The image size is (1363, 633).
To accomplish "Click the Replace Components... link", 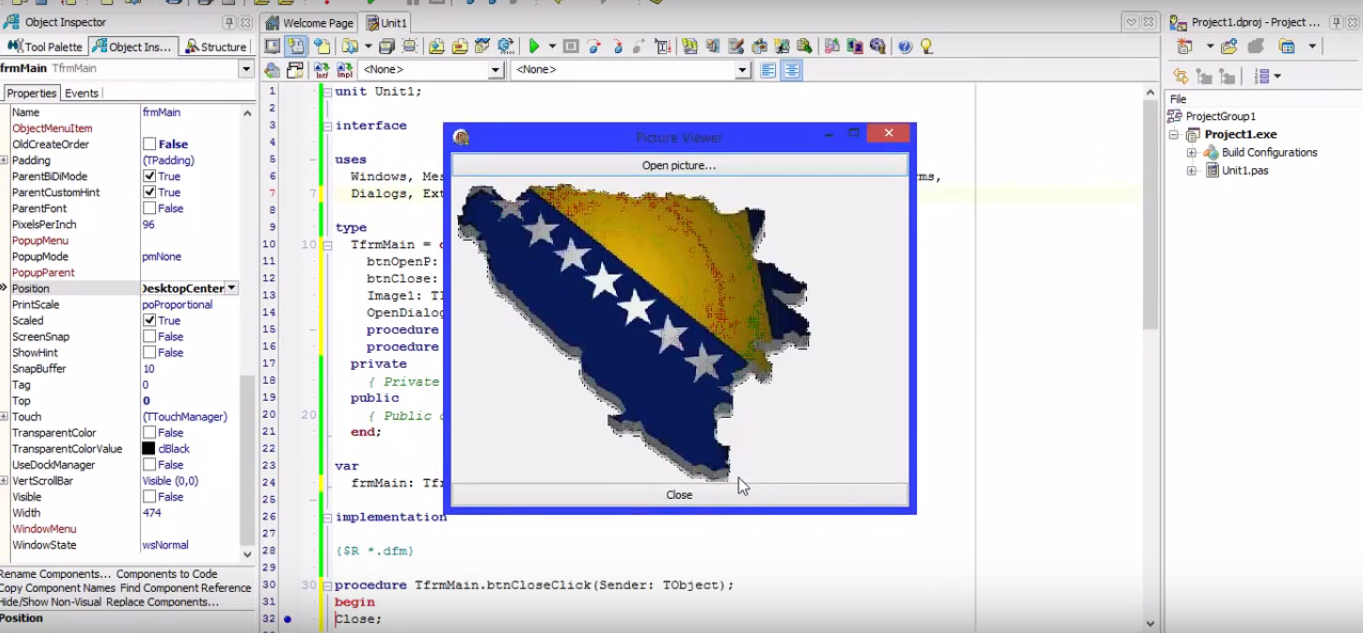I will point(162,602).
